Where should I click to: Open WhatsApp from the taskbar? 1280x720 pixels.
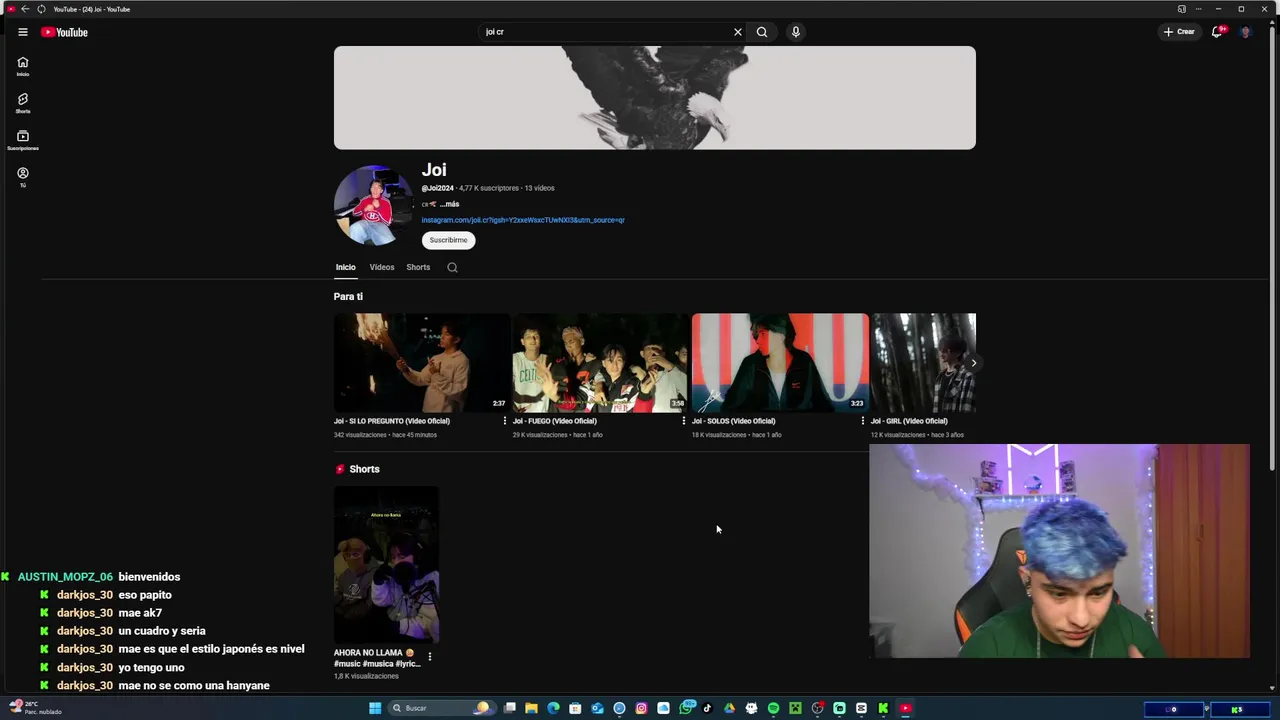click(x=686, y=708)
